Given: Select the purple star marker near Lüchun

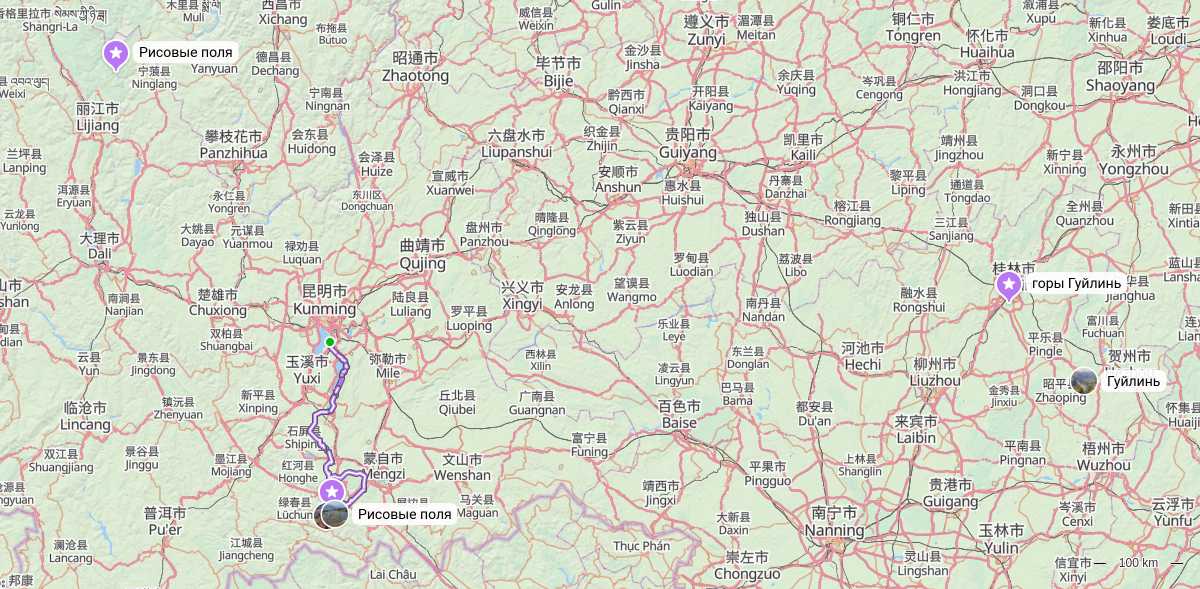Looking at the screenshot, I should coord(332,491).
